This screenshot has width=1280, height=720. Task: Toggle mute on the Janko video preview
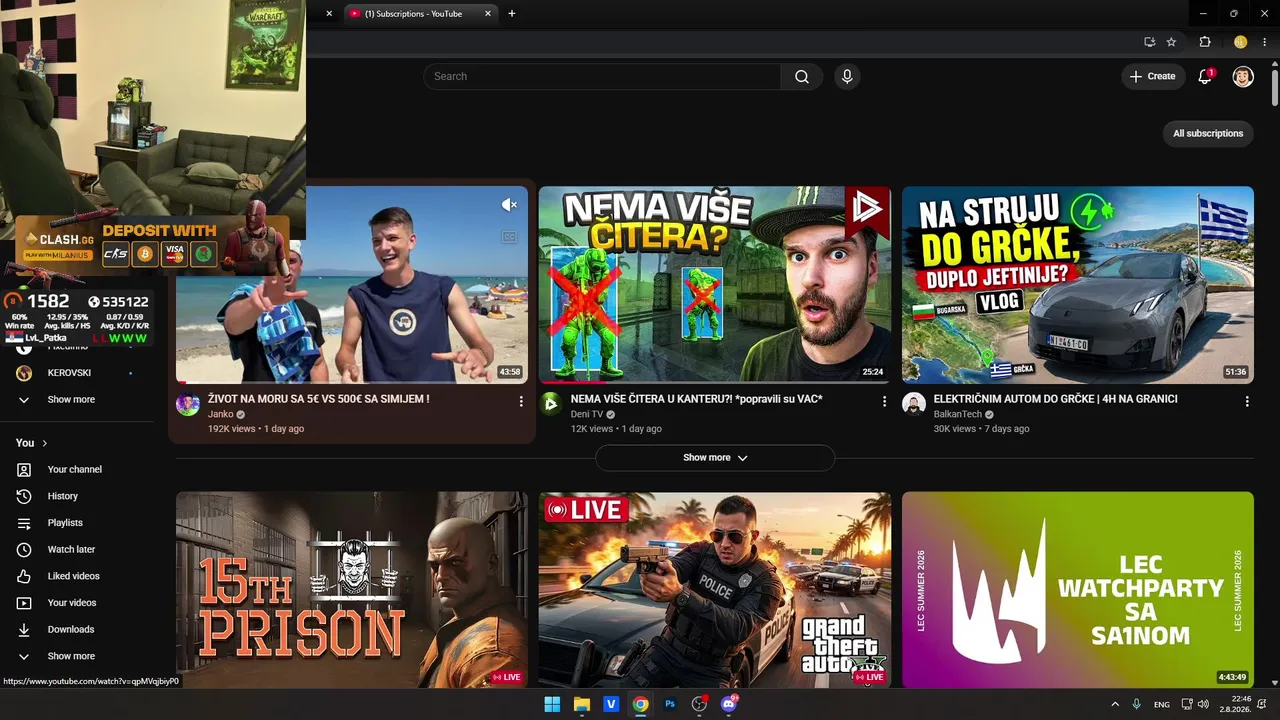coord(509,205)
